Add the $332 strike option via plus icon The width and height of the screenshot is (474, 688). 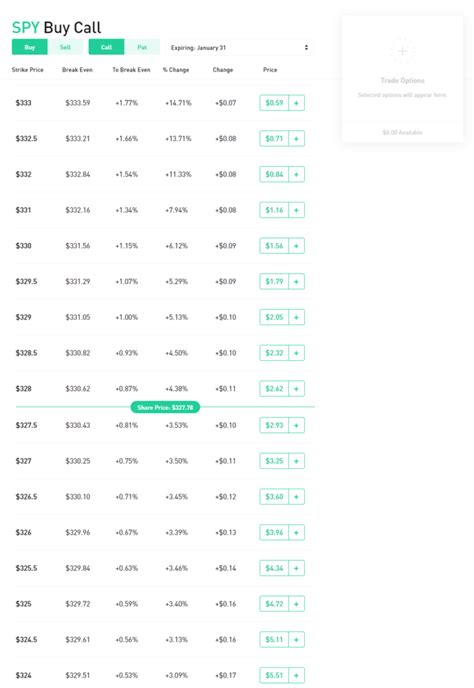tap(296, 175)
